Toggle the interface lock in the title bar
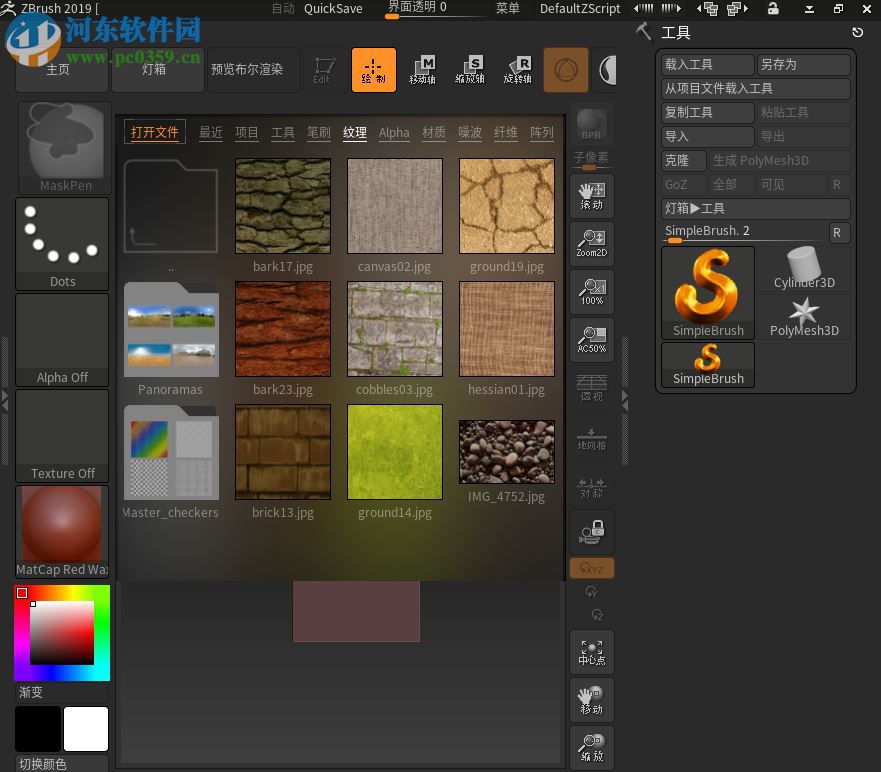This screenshot has width=881, height=772. tap(772, 8)
